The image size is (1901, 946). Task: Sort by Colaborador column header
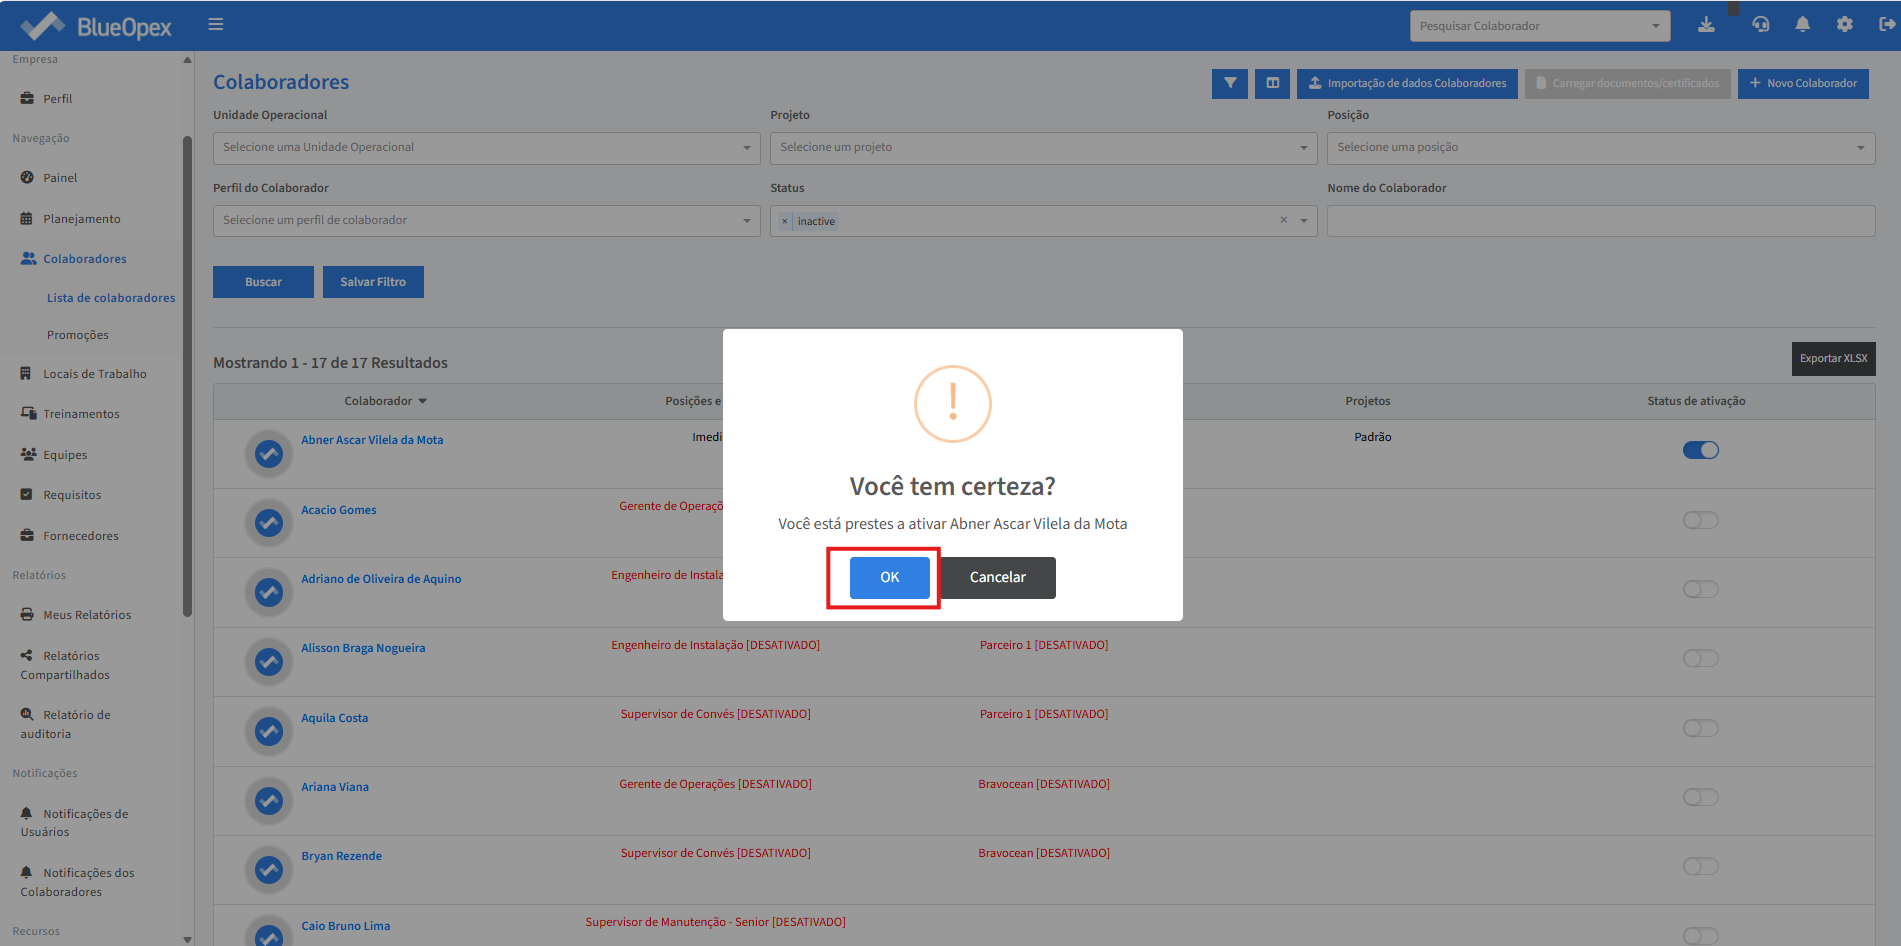(385, 401)
